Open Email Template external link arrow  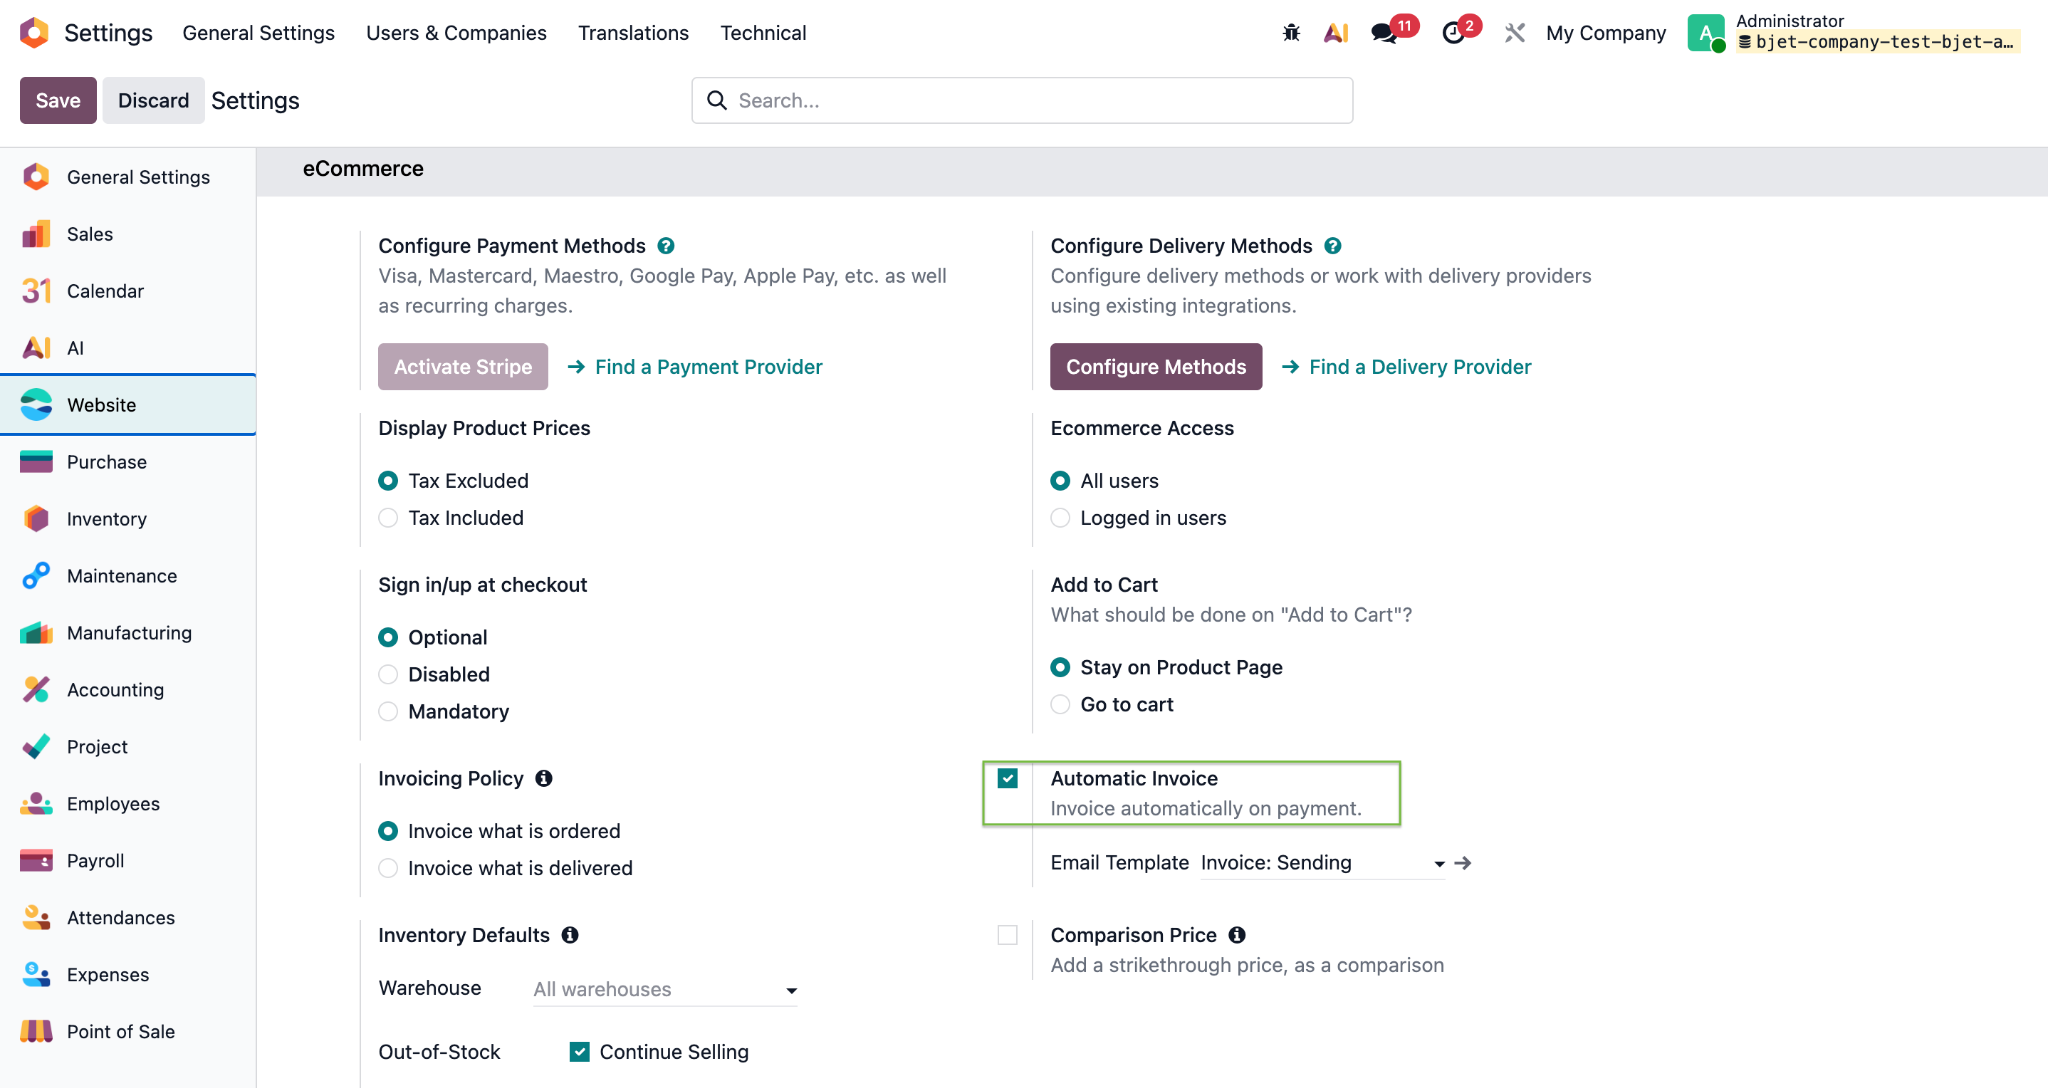click(x=1463, y=863)
